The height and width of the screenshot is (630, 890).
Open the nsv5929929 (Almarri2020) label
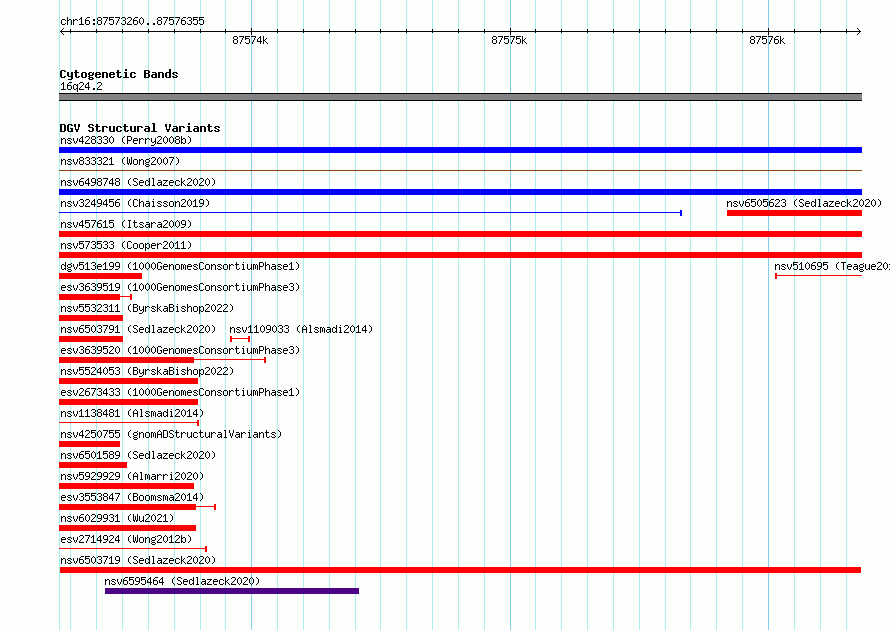(132, 476)
